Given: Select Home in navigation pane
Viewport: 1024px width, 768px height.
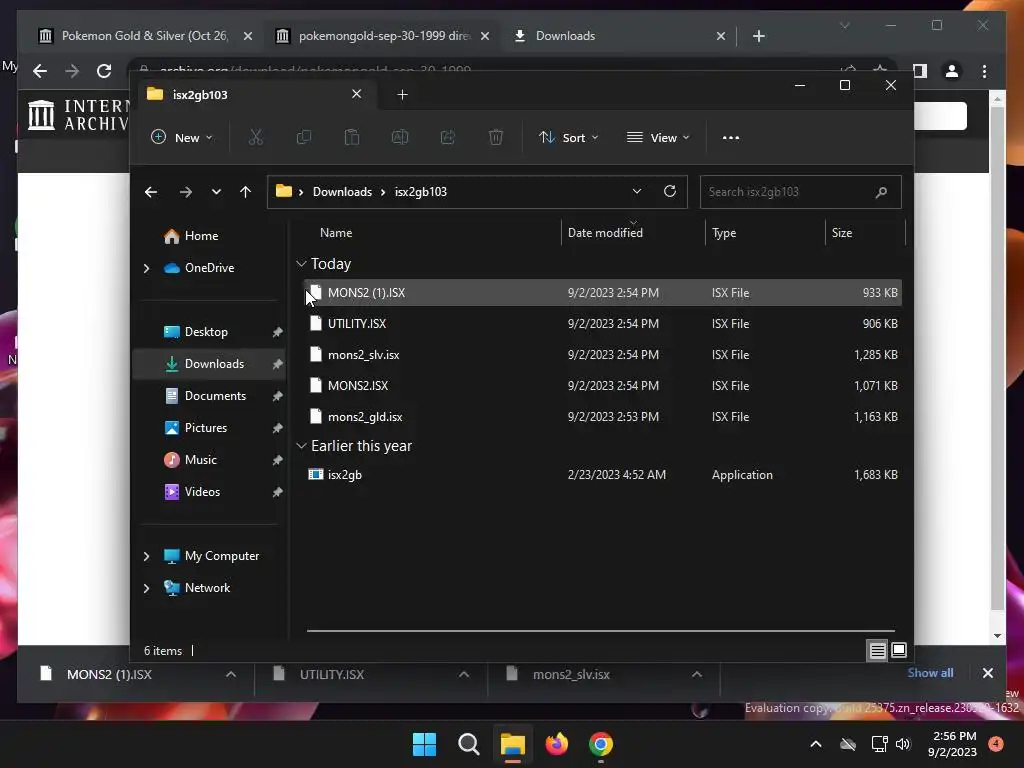Looking at the screenshot, I should (201, 236).
